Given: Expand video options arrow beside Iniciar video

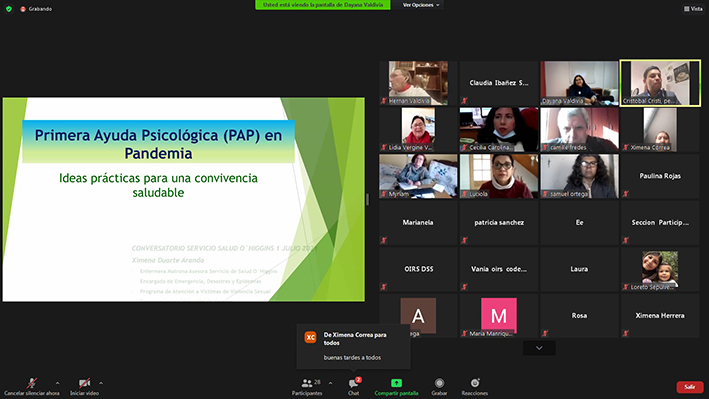Looking at the screenshot, I should coord(101,383).
